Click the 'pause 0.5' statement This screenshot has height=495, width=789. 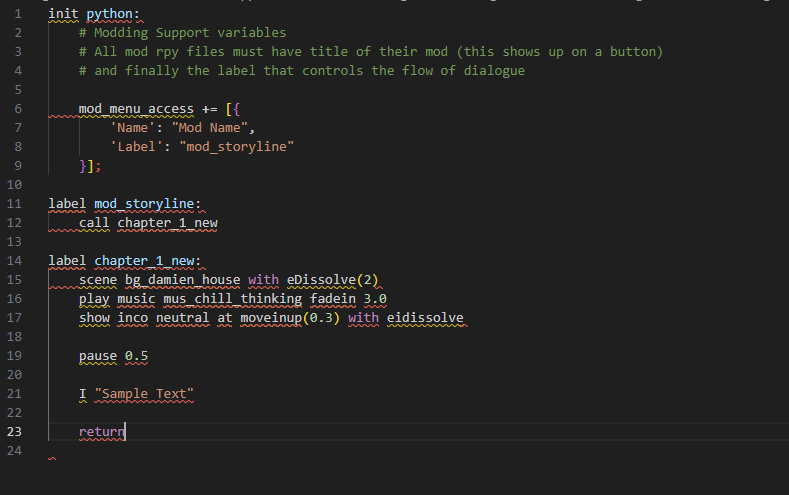113,356
